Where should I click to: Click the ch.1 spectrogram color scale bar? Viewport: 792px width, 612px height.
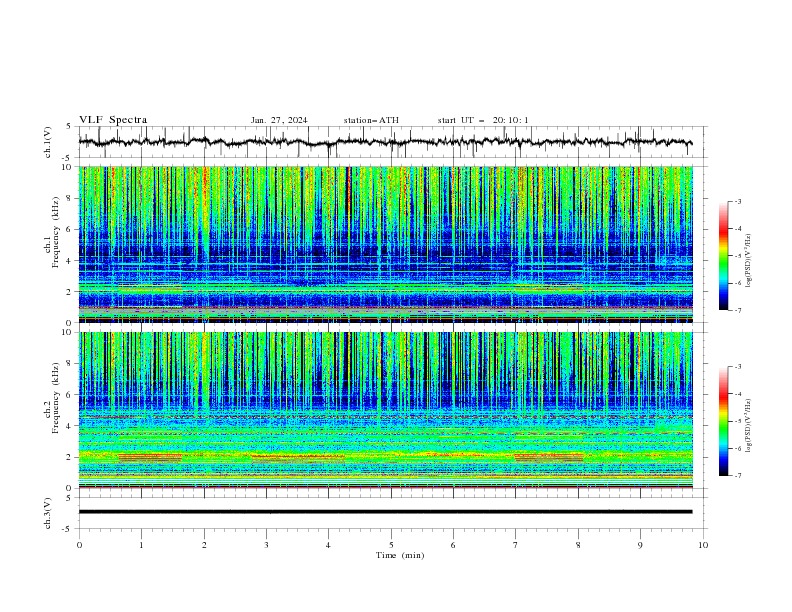pyautogui.click(x=723, y=256)
